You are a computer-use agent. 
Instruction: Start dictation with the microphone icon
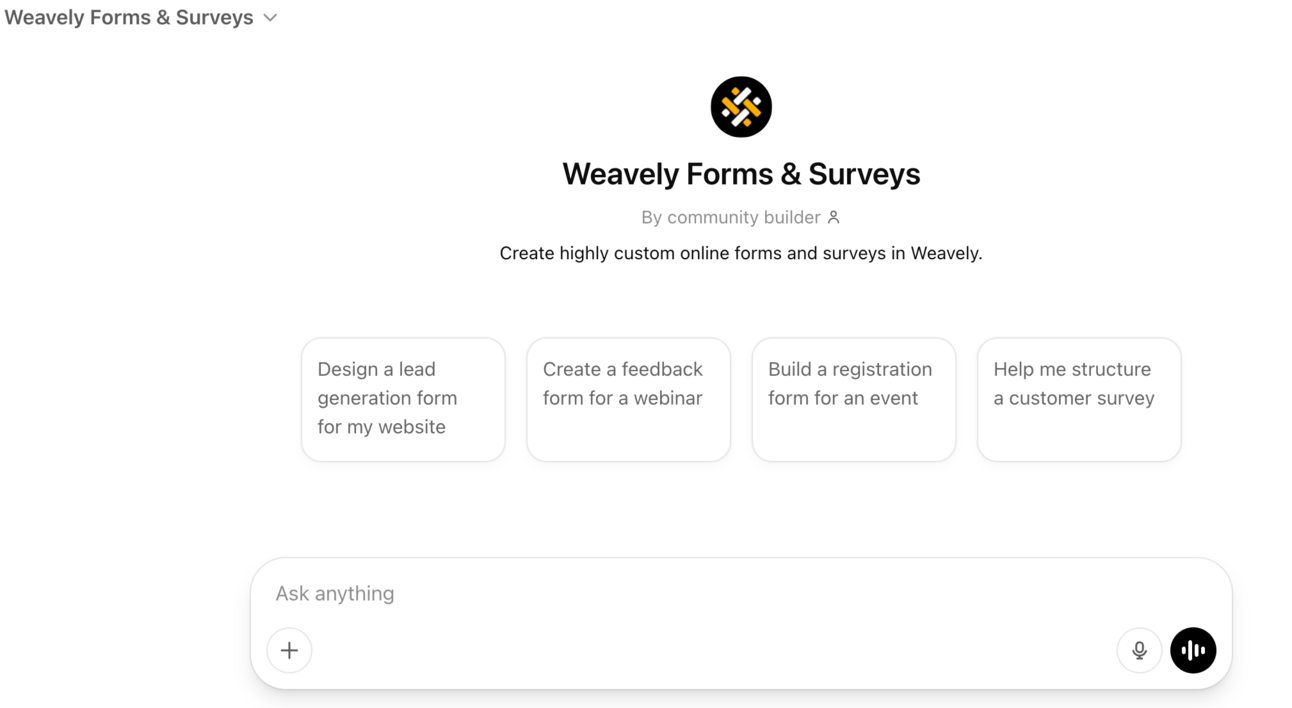point(1139,650)
